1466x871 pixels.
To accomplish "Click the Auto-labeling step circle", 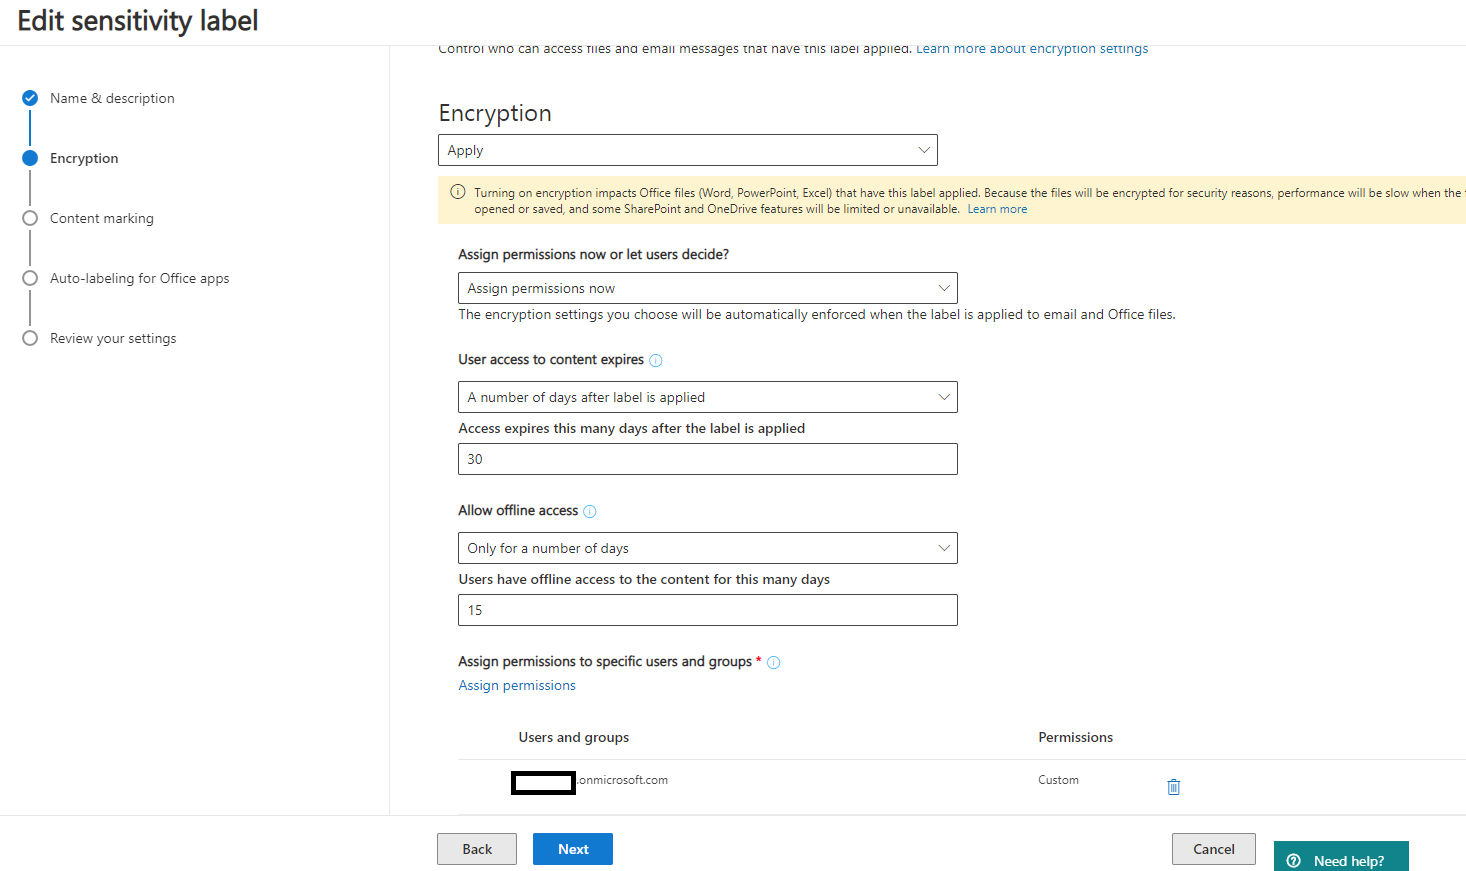I will (x=30, y=278).
